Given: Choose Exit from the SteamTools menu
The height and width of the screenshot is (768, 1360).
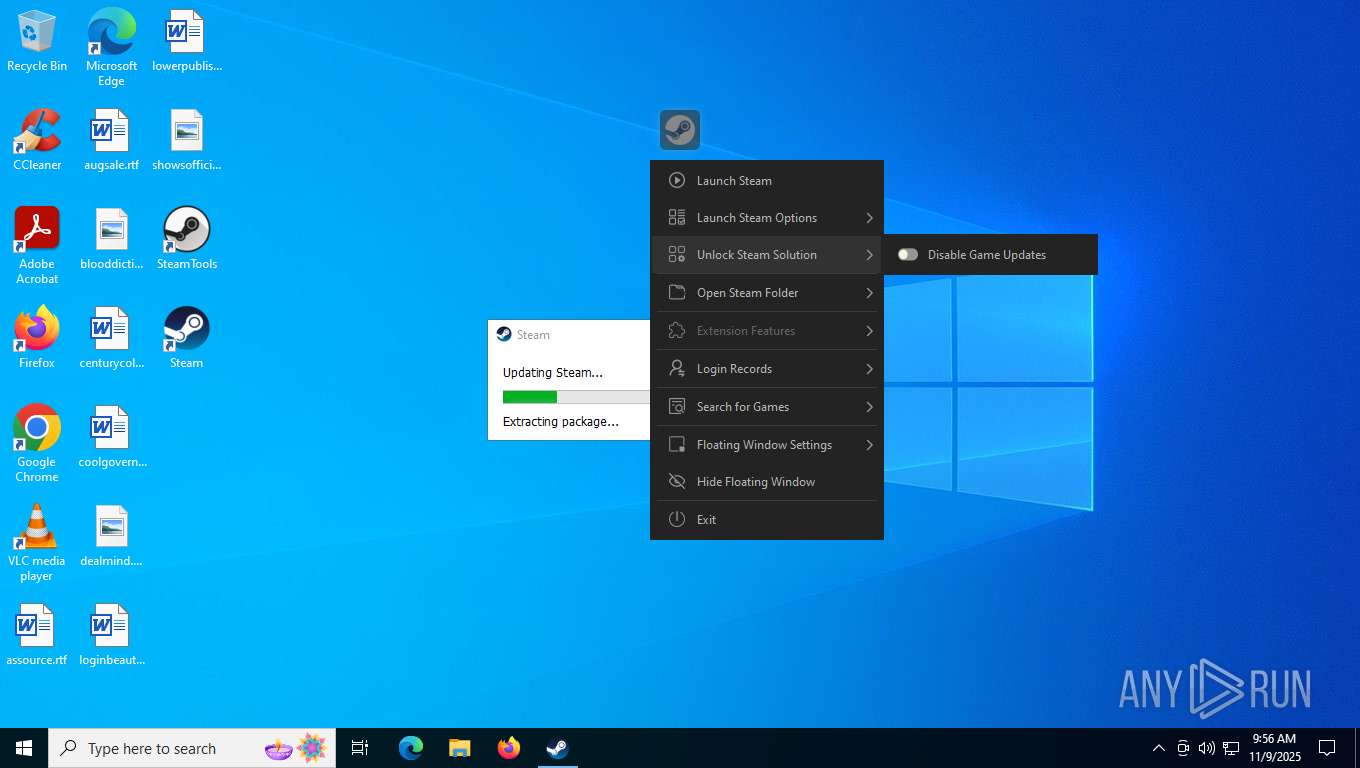Looking at the screenshot, I should pyautogui.click(x=767, y=520).
